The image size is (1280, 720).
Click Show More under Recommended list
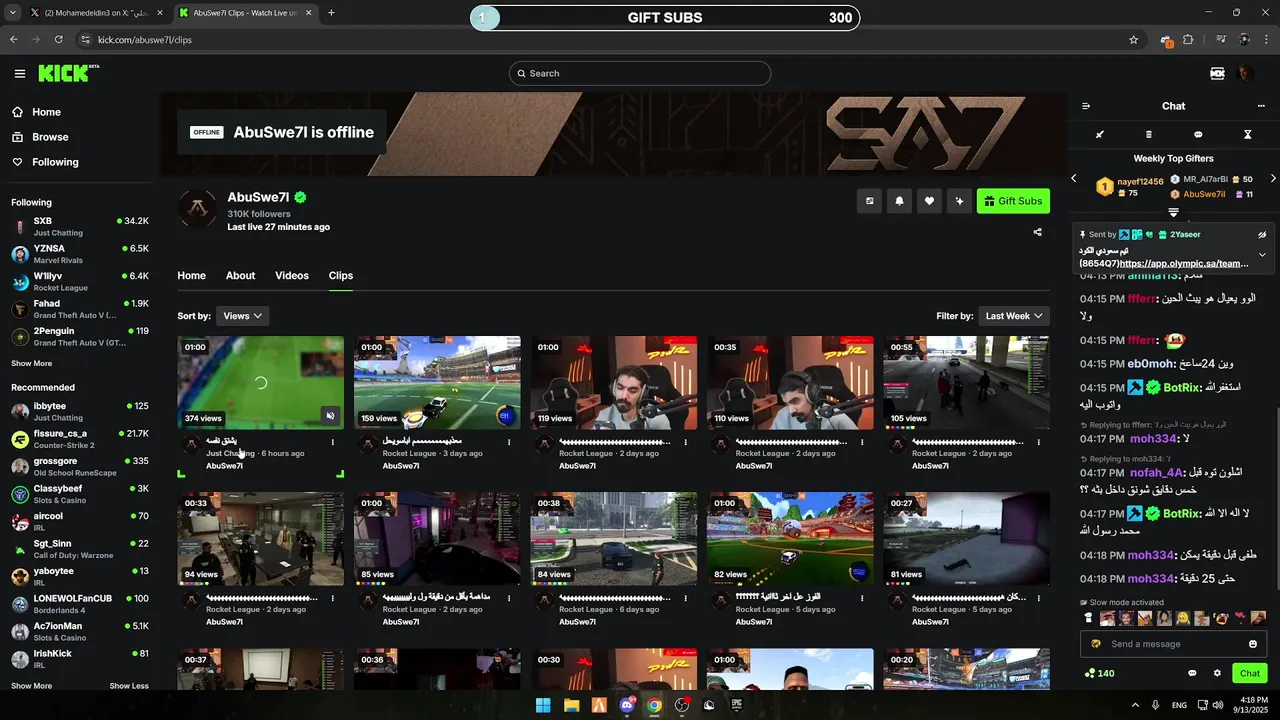pyautogui.click(x=31, y=686)
